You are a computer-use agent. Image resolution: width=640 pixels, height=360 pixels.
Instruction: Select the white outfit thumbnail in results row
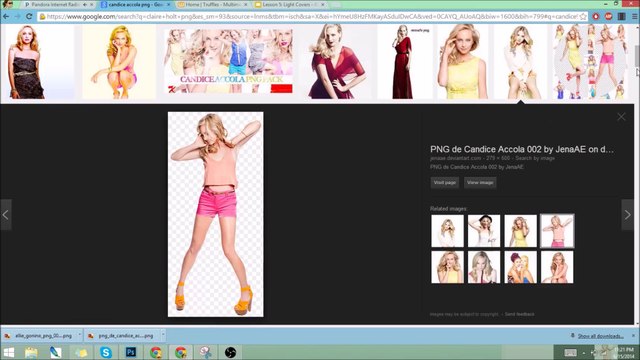click(x=520, y=62)
